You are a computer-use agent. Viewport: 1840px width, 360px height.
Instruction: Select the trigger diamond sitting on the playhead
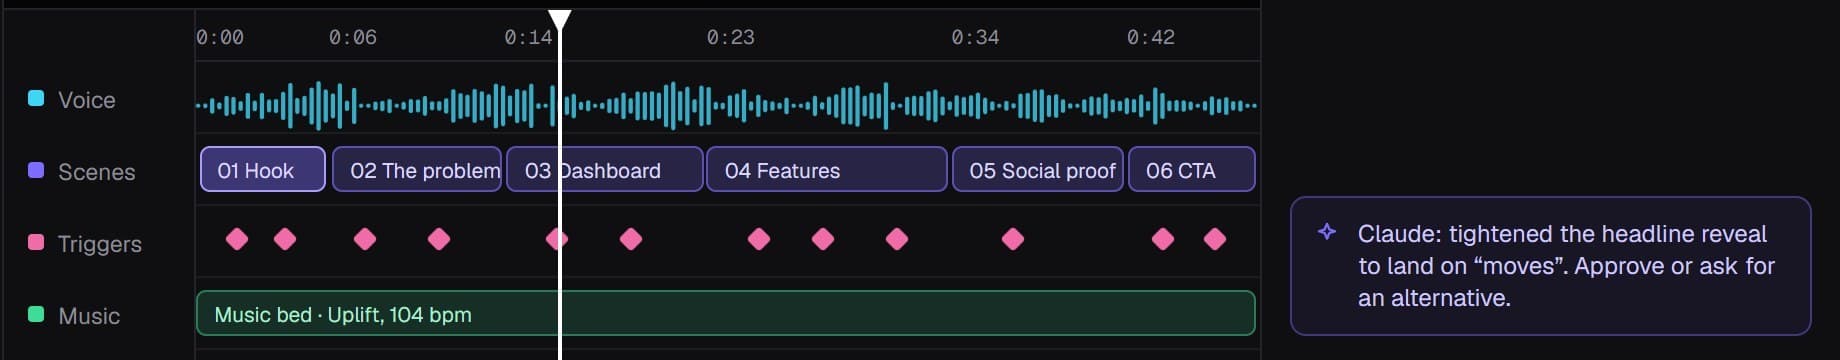point(557,239)
